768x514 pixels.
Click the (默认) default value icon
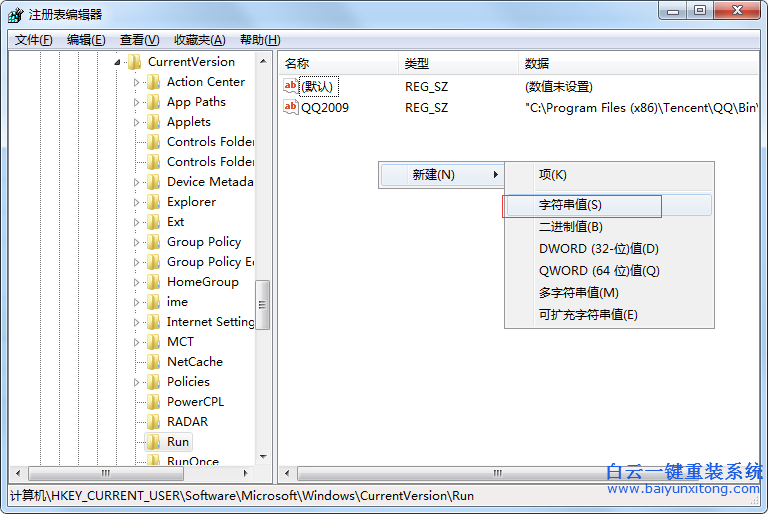point(291,87)
